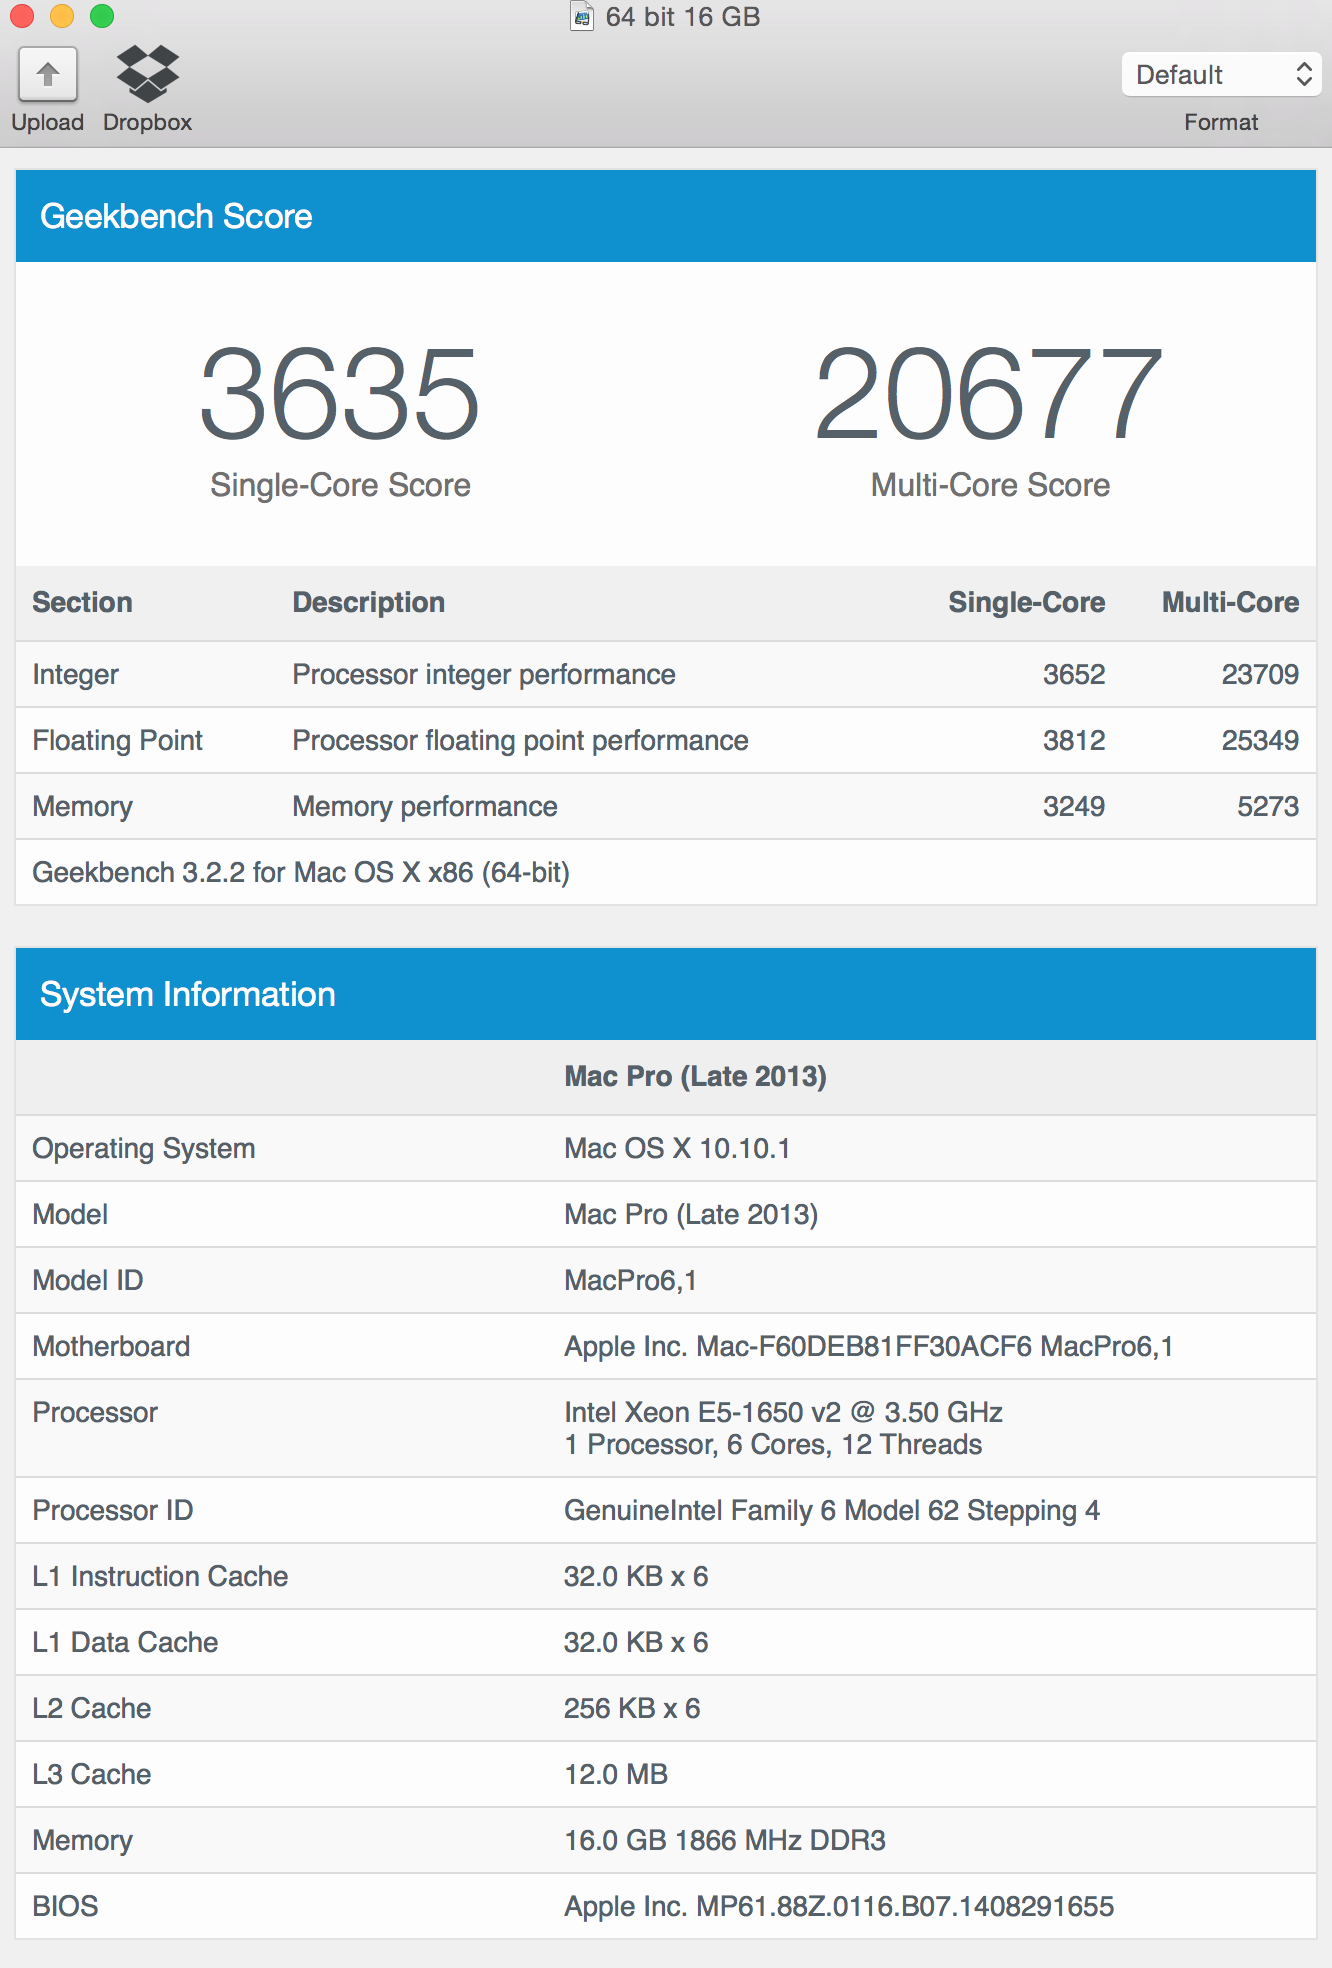Viewport: 1332px width, 1968px height.
Task: Click the BIOS label
Action: click(x=65, y=1906)
